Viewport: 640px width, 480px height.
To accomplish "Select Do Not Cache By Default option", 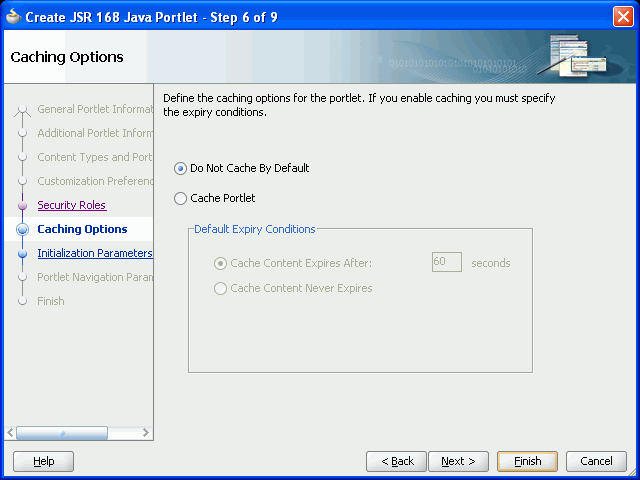I will coord(180,168).
